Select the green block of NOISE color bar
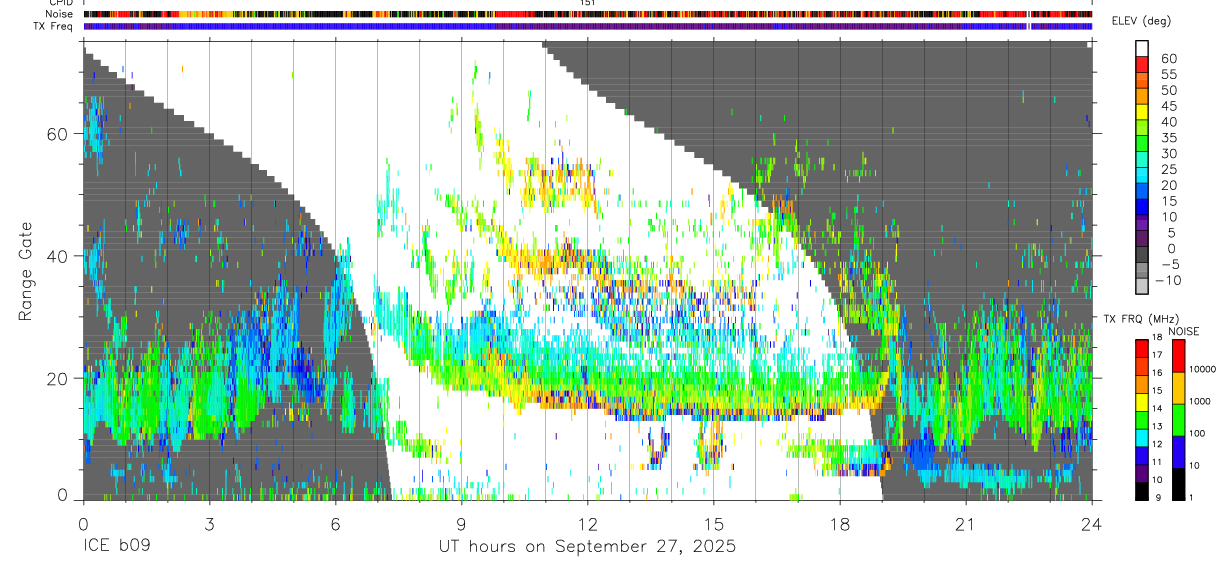The height and width of the screenshot is (567, 1228). (x=1179, y=420)
